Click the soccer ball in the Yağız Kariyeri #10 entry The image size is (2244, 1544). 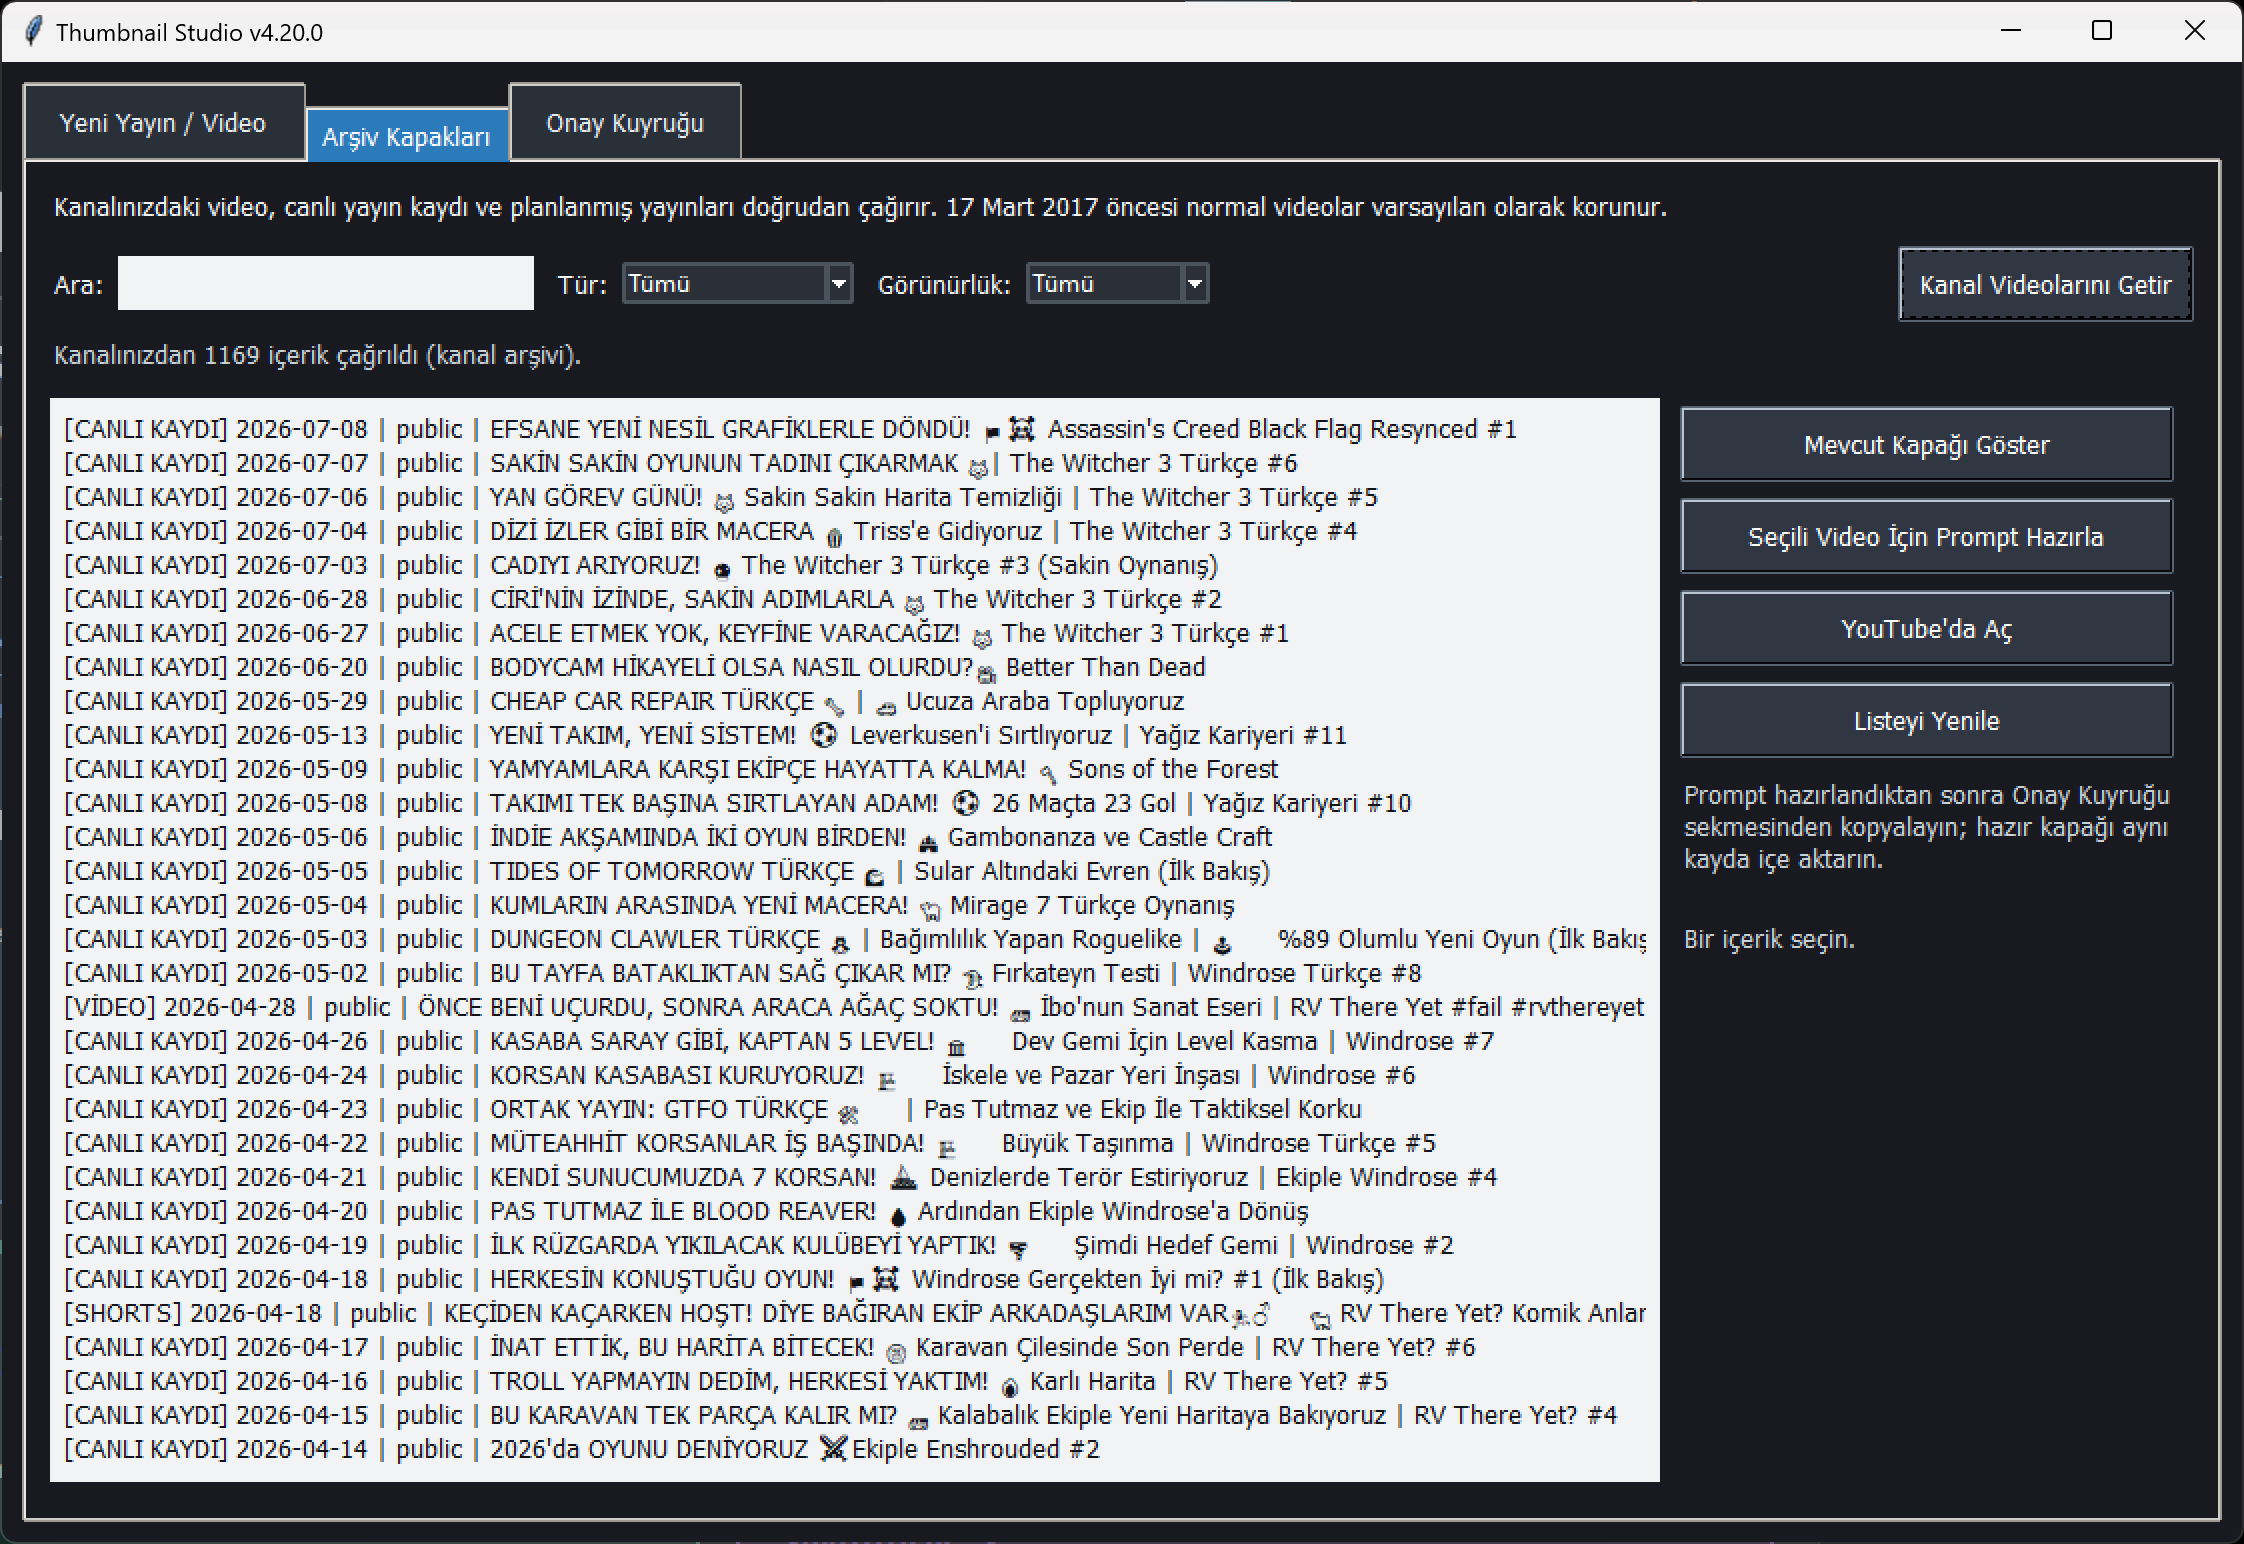pyautogui.click(x=965, y=804)
